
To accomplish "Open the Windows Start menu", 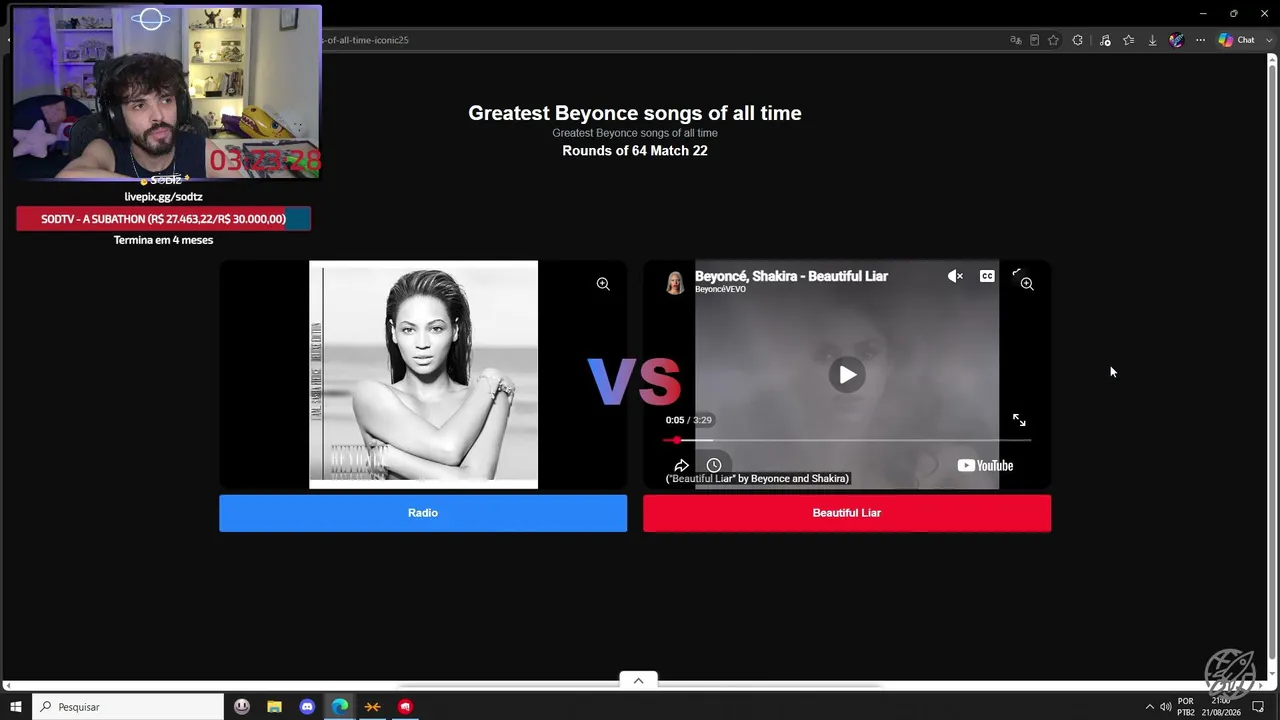I will (16, 707).
